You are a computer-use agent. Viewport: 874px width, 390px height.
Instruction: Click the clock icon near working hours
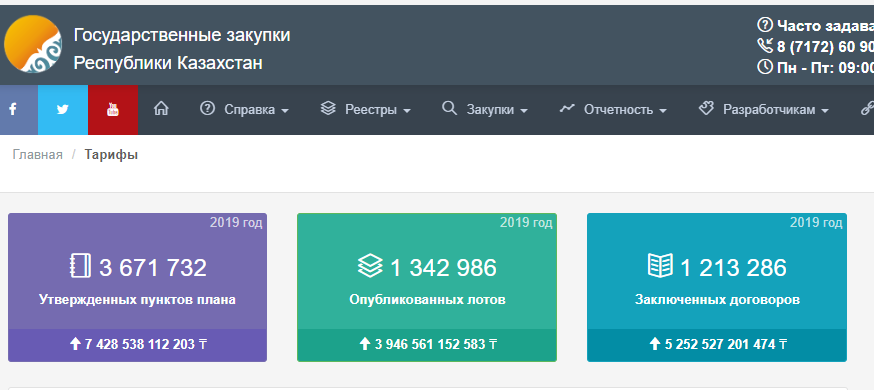point(765,67)
